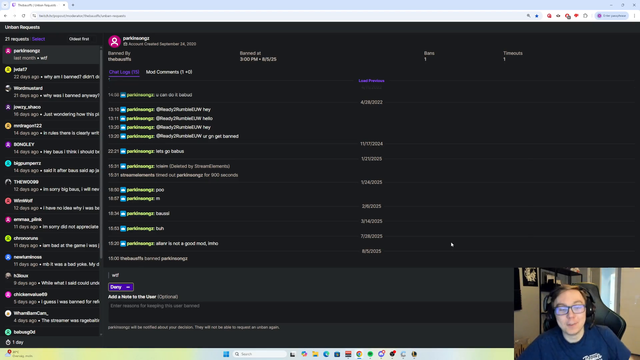The width and height of the screenshot is (640, 360).
Task: Open File Explorer from taskbar
Action: coord(315,354)
